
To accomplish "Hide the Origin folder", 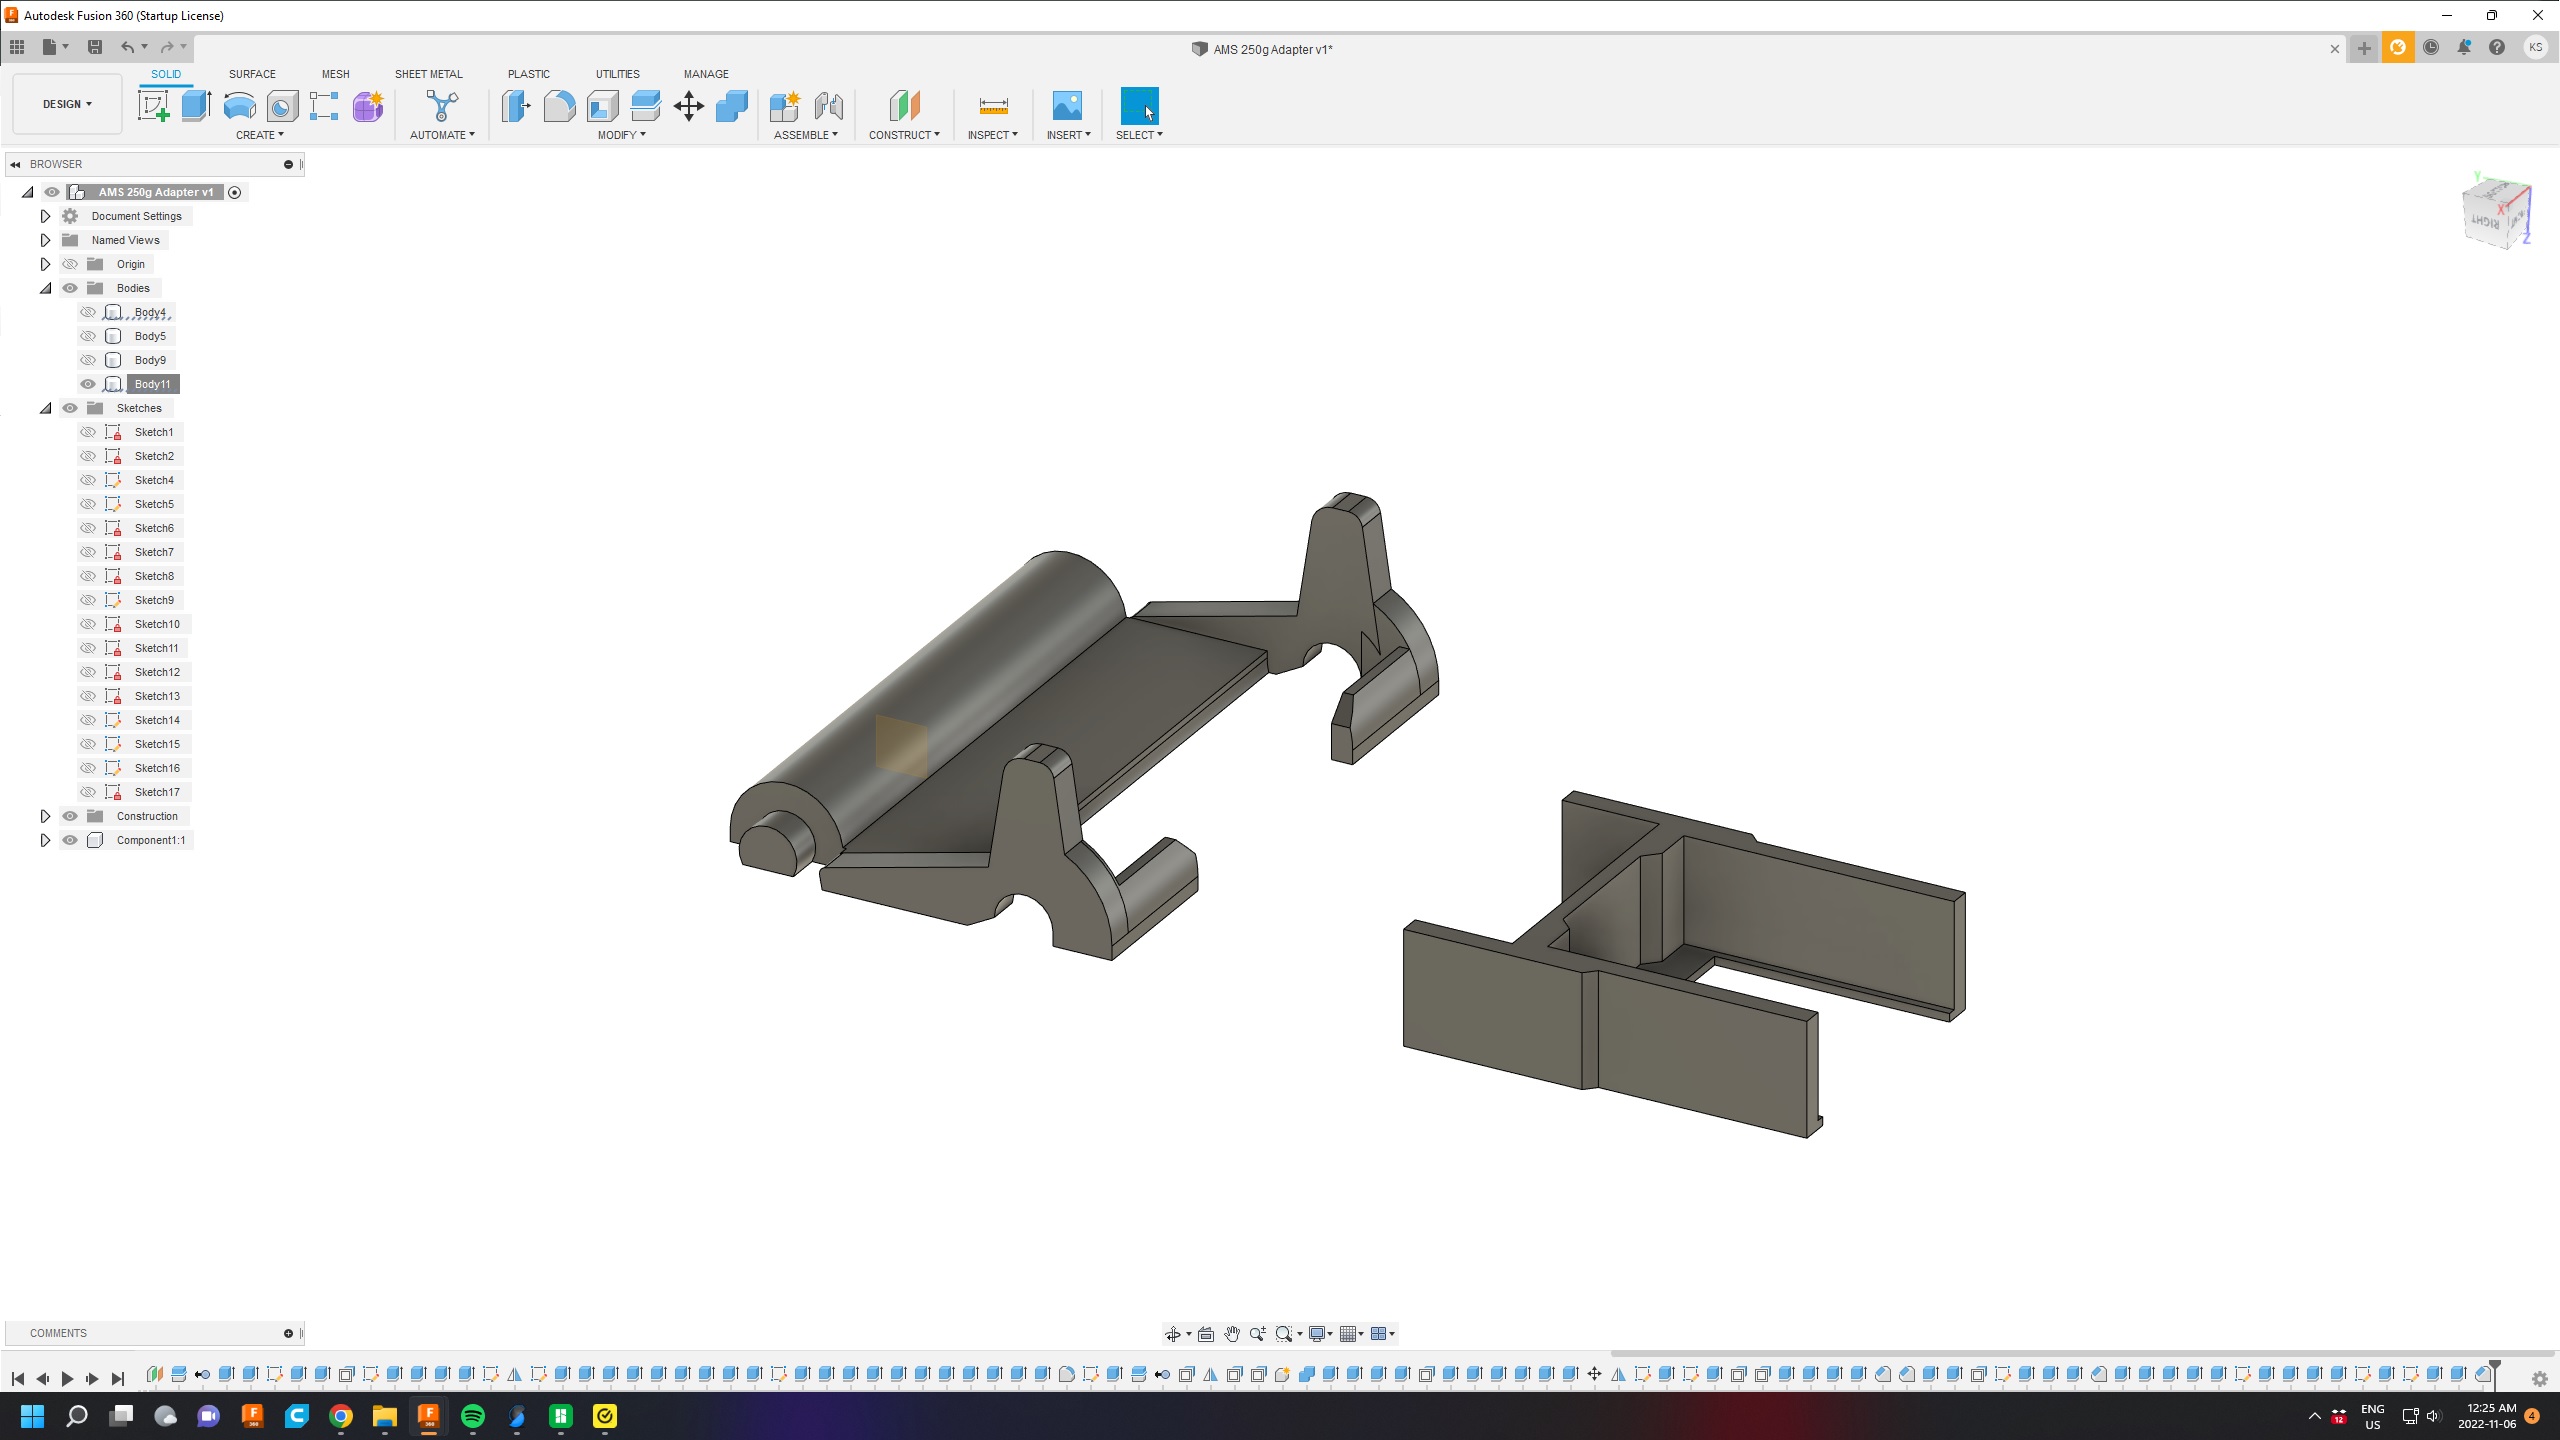I will click(70, 263).
